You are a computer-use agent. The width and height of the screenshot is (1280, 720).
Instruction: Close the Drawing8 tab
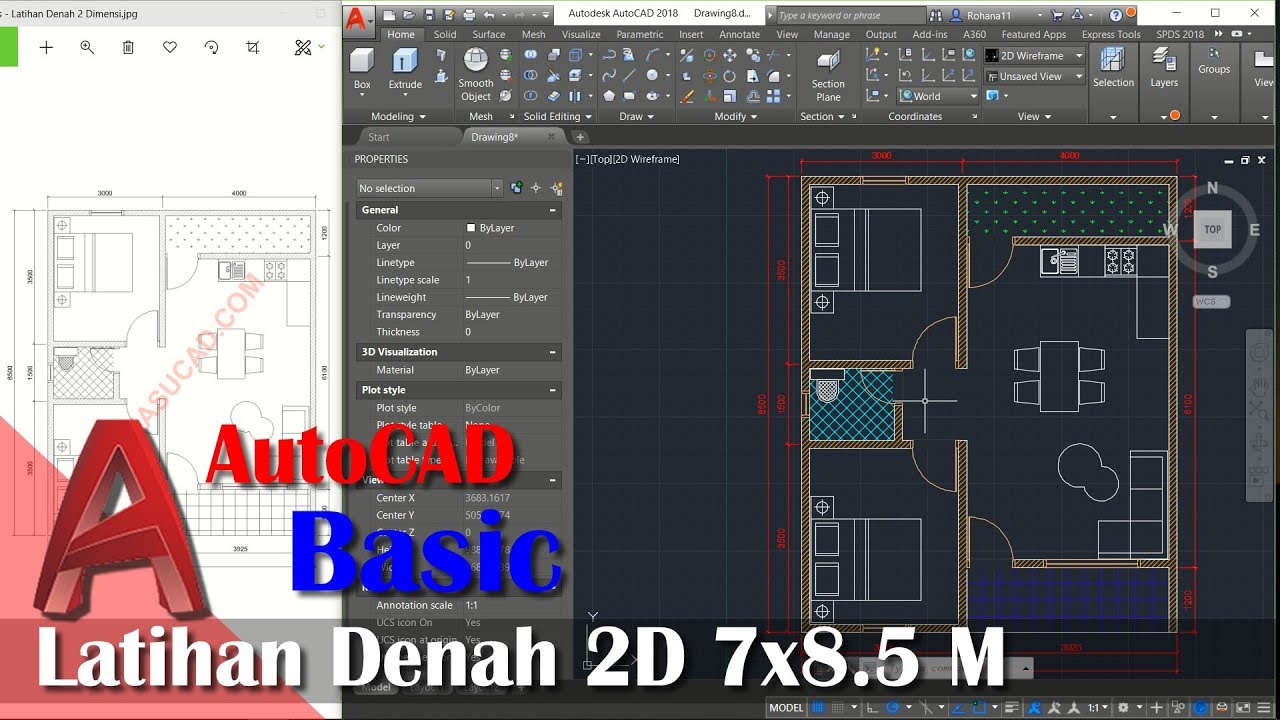pos(551,137)
